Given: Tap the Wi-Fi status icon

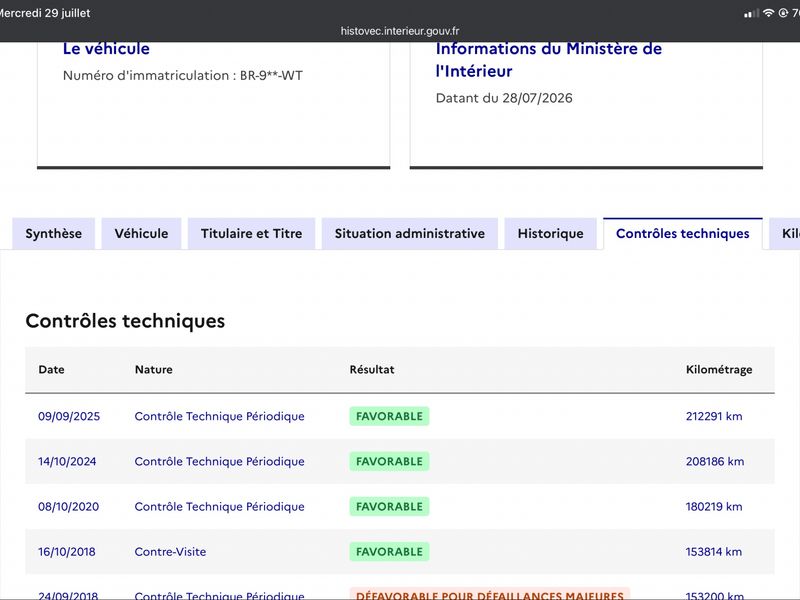Looking at the screenshot, I should click(x=768, y=13).
